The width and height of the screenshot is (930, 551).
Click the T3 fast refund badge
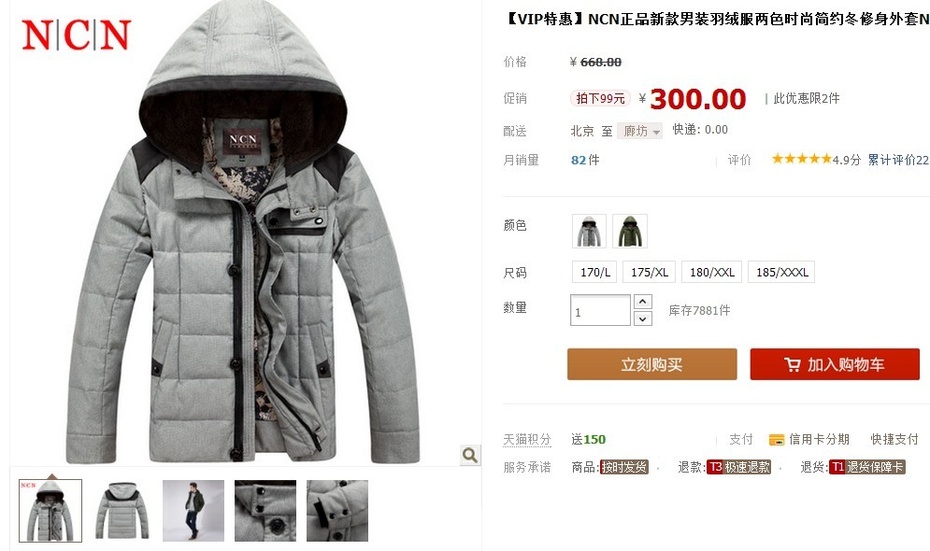pos(738,467)
